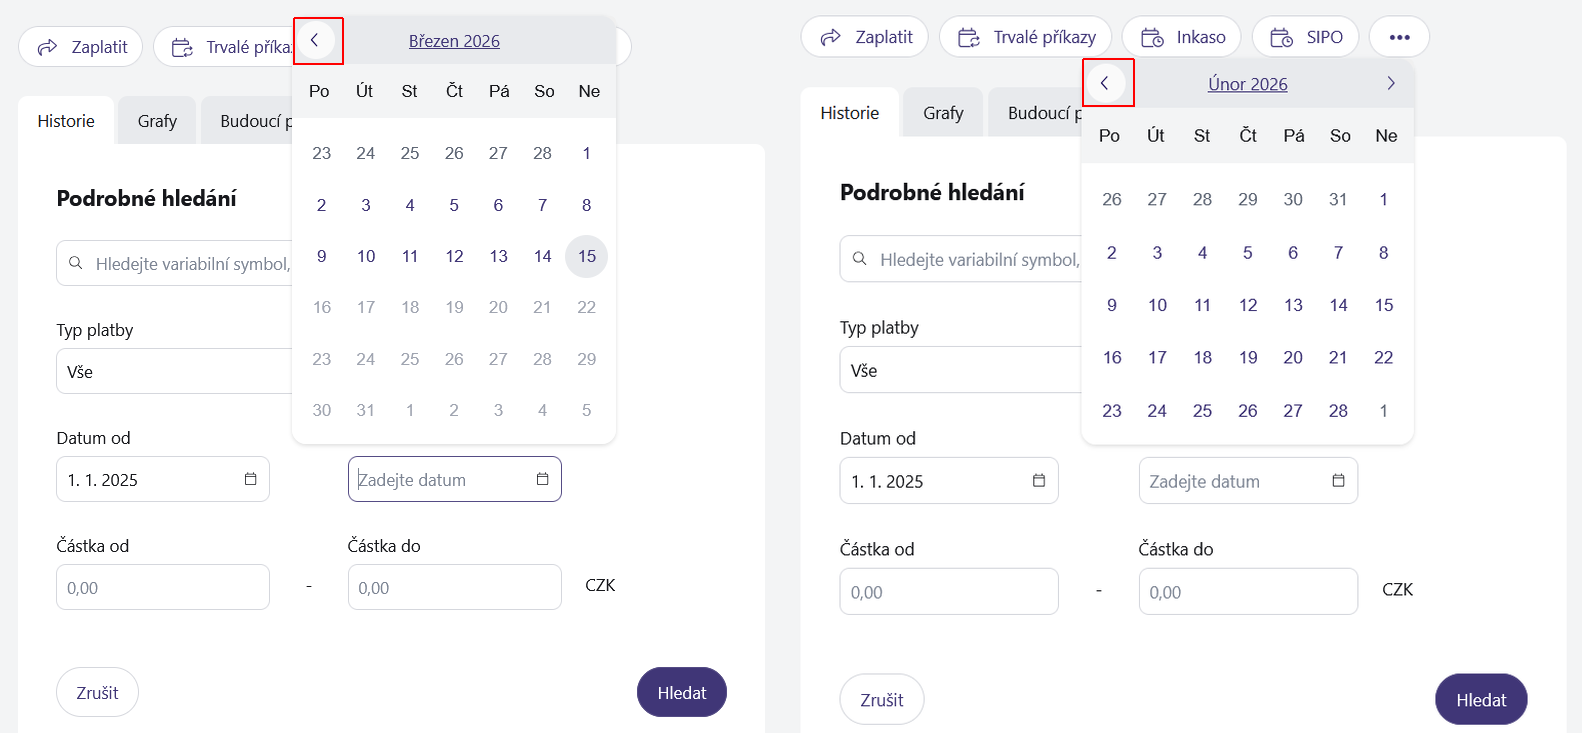Open the three-dots more options menu
This screenshot has width=1582, height=733.
(x=1399, y=37)
